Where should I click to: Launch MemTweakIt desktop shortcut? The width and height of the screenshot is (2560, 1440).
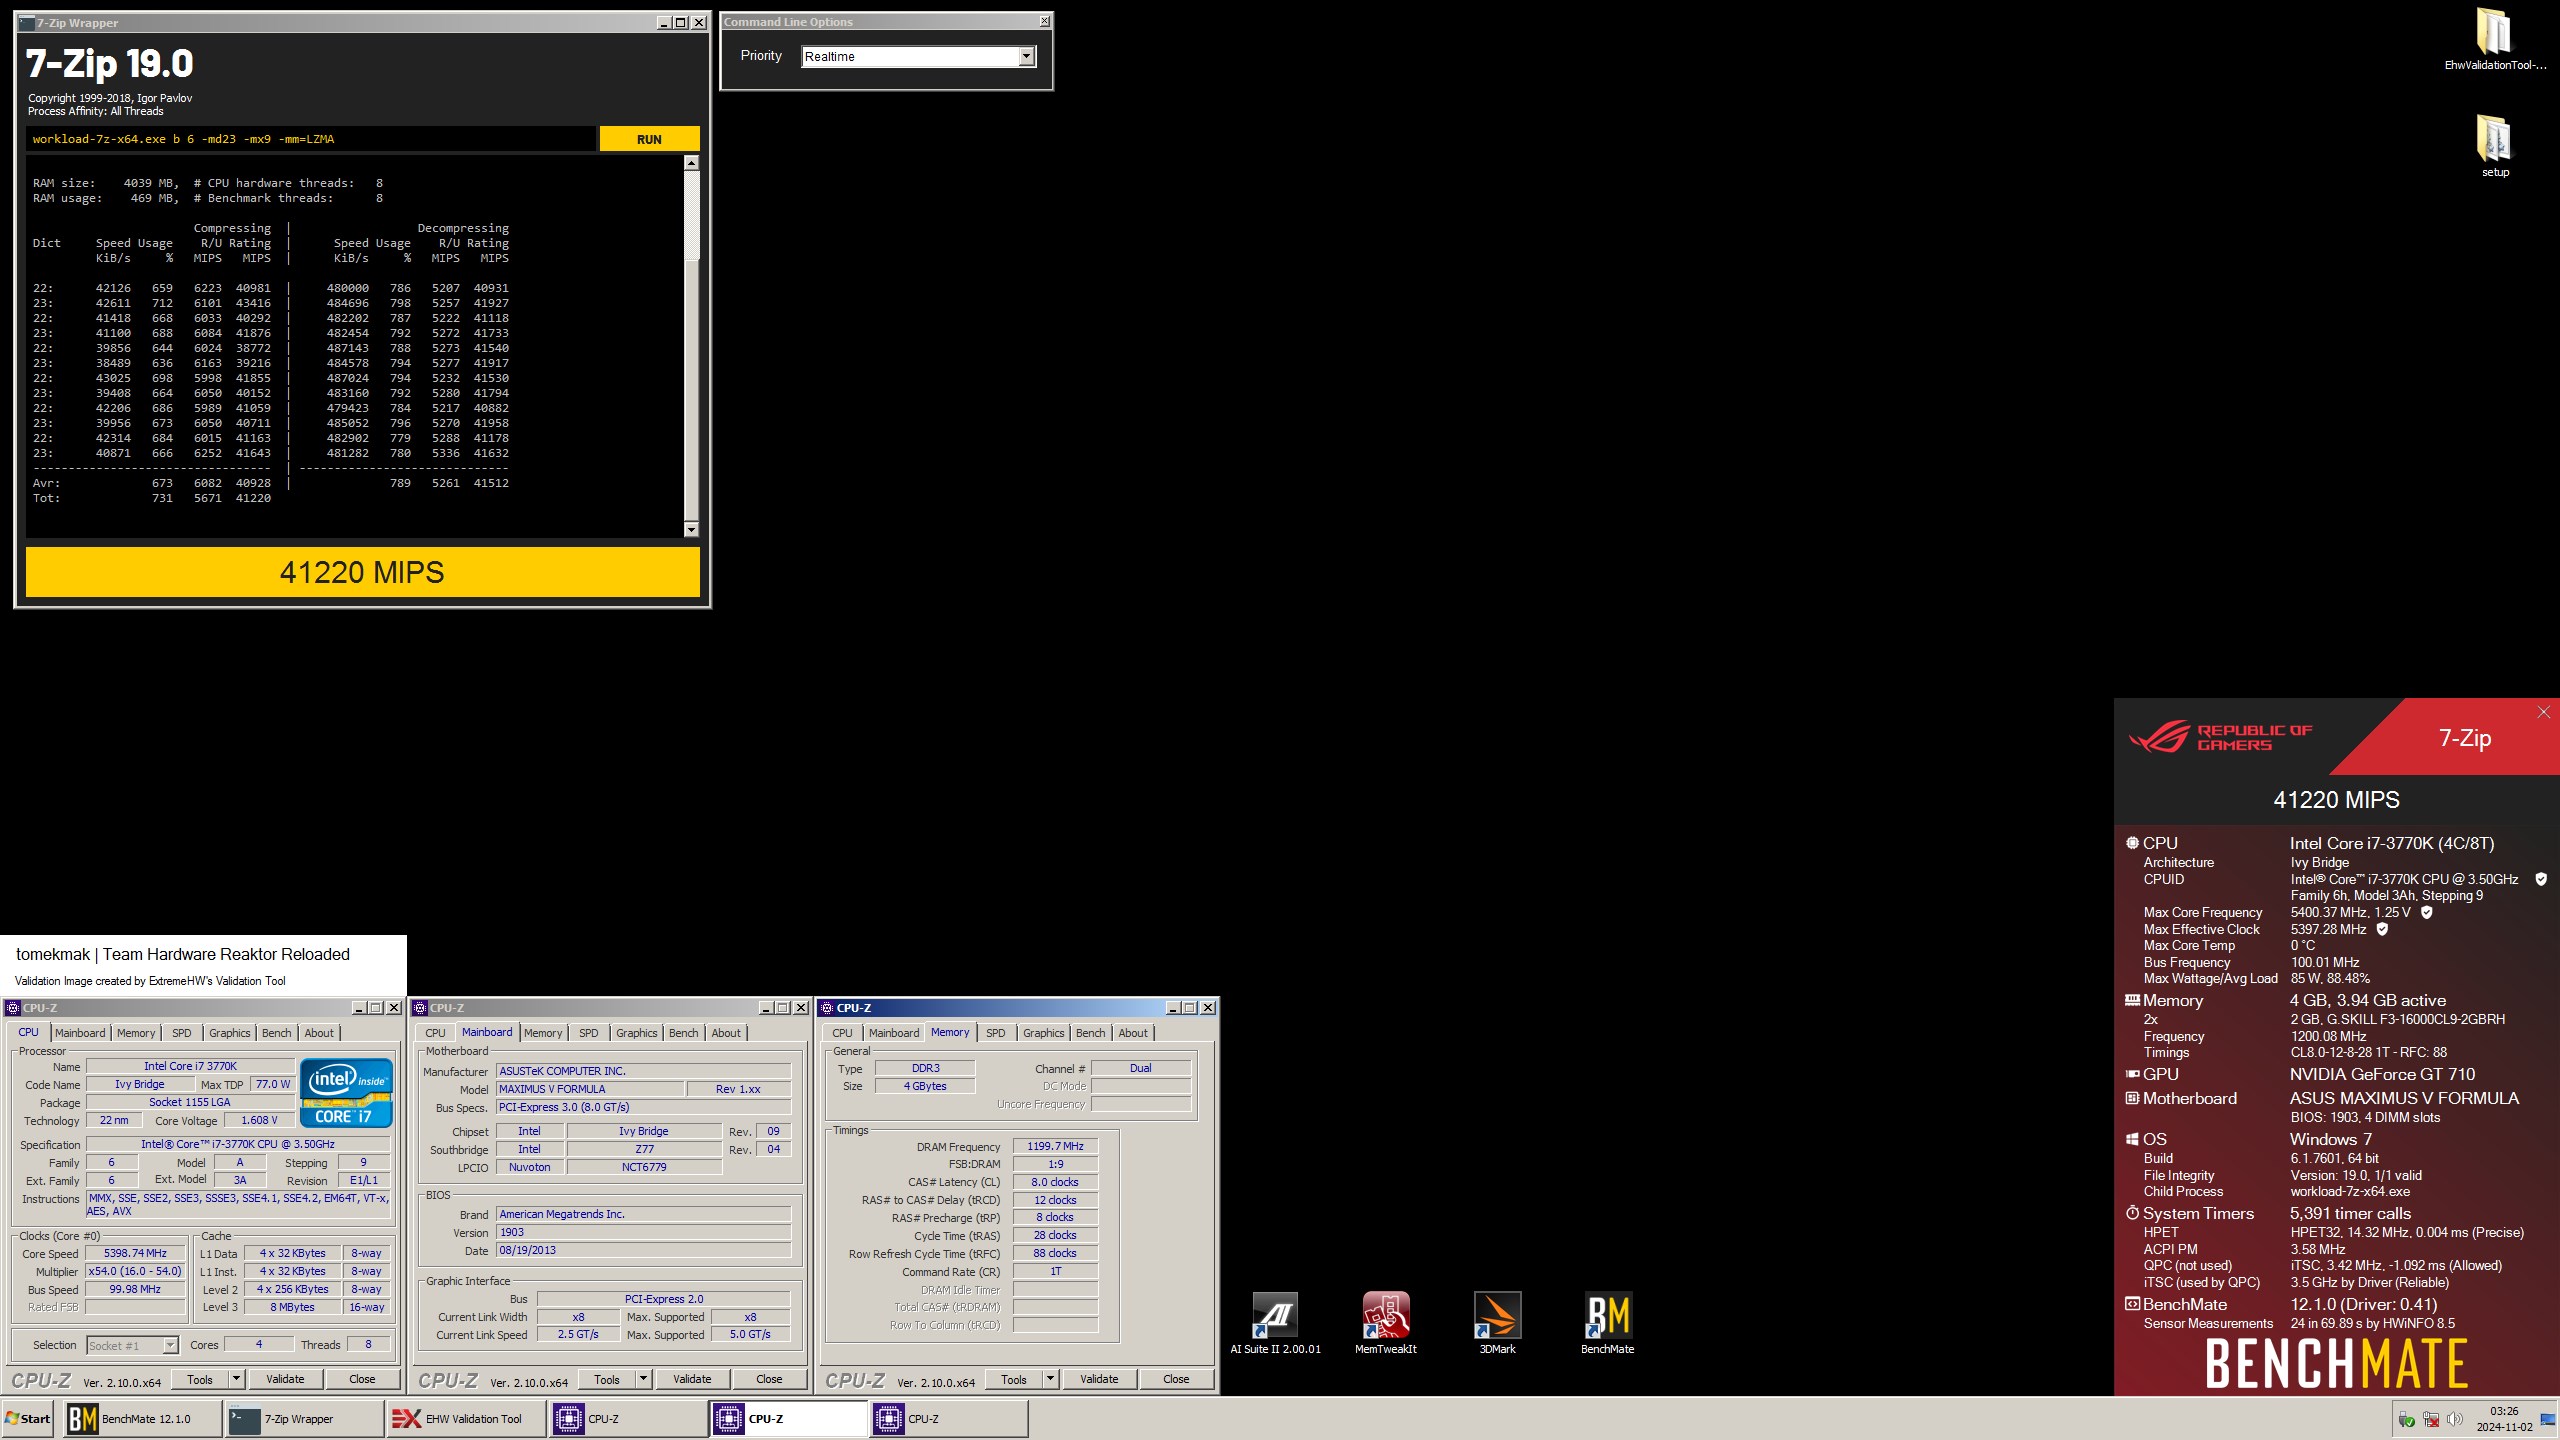[x=1385, y=1323]
